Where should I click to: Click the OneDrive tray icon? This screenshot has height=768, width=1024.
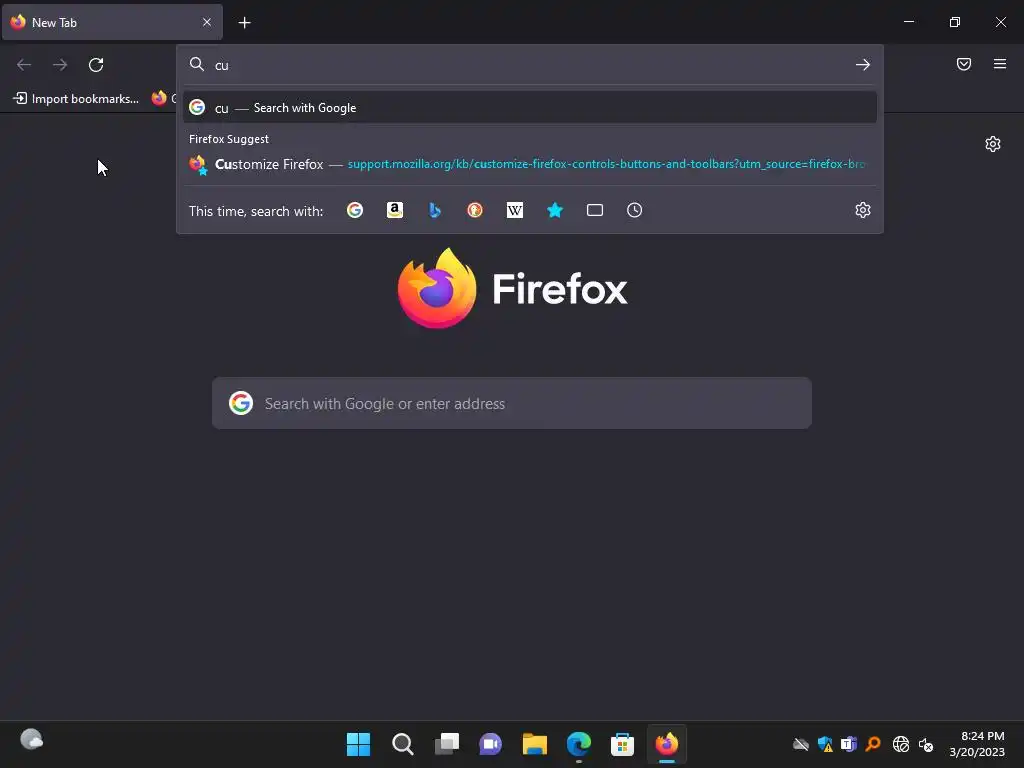pyautogui.click(x=801, y=744)
